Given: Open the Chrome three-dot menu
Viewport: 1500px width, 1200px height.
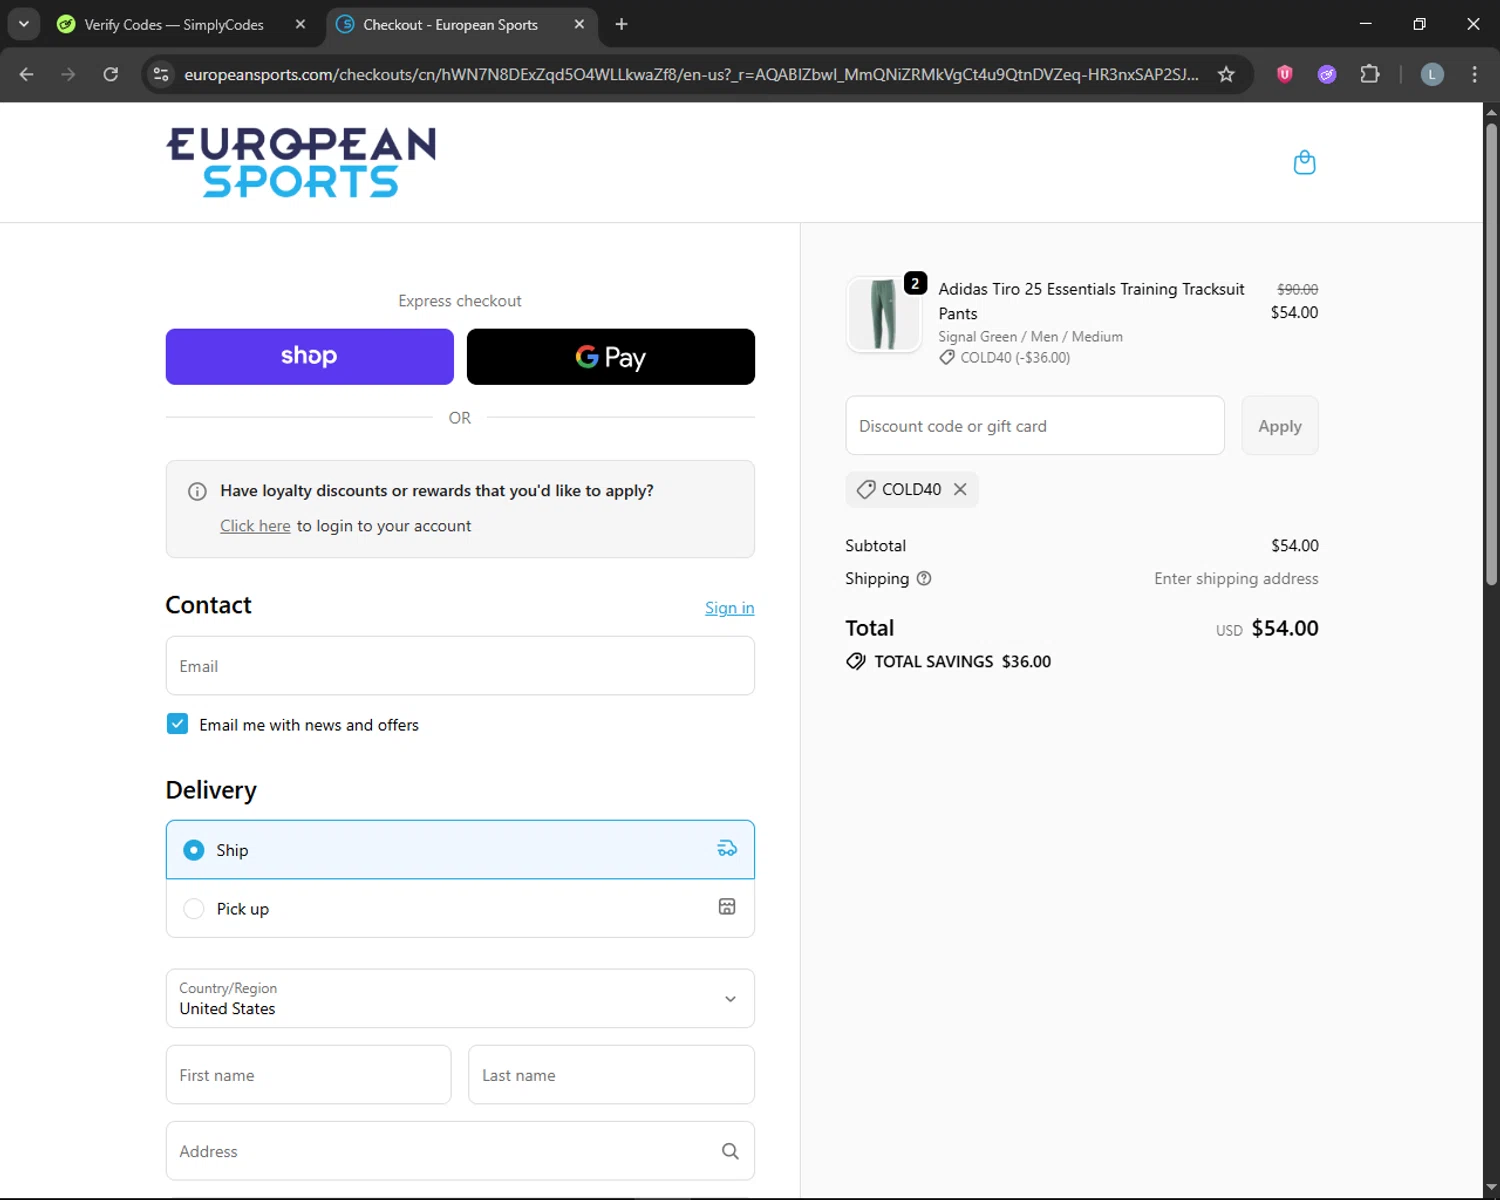Looking at the screenshot, I should [1474, 74].
